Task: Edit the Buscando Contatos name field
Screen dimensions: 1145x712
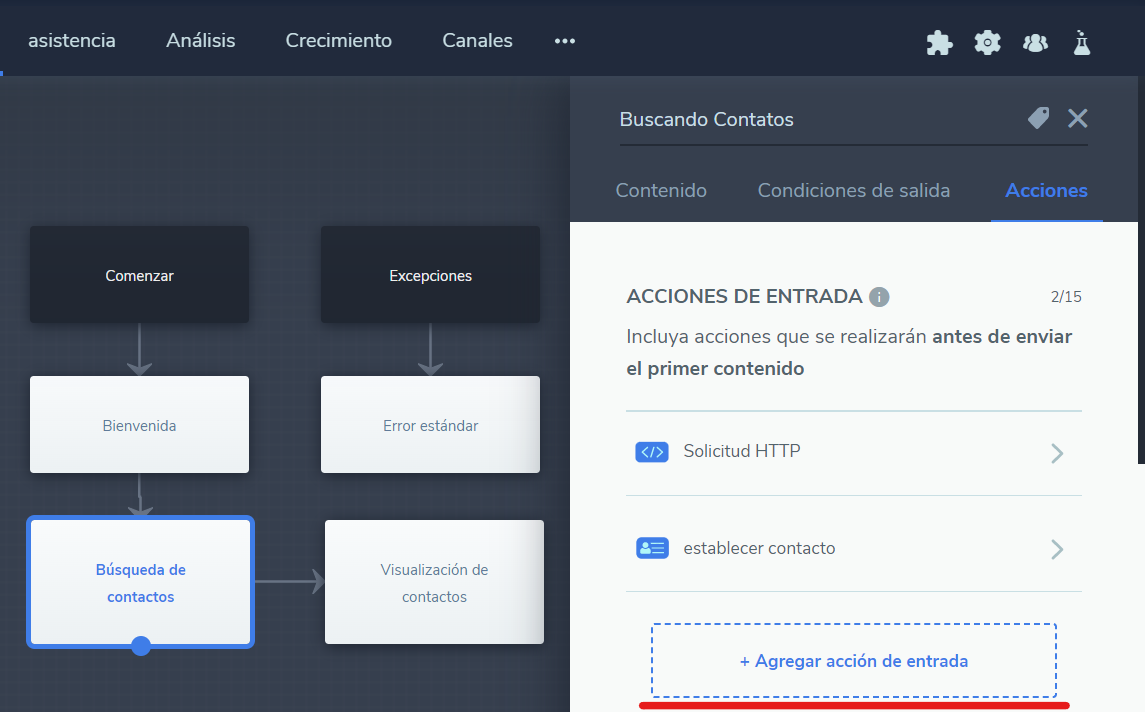Action: tap(800, 120)
